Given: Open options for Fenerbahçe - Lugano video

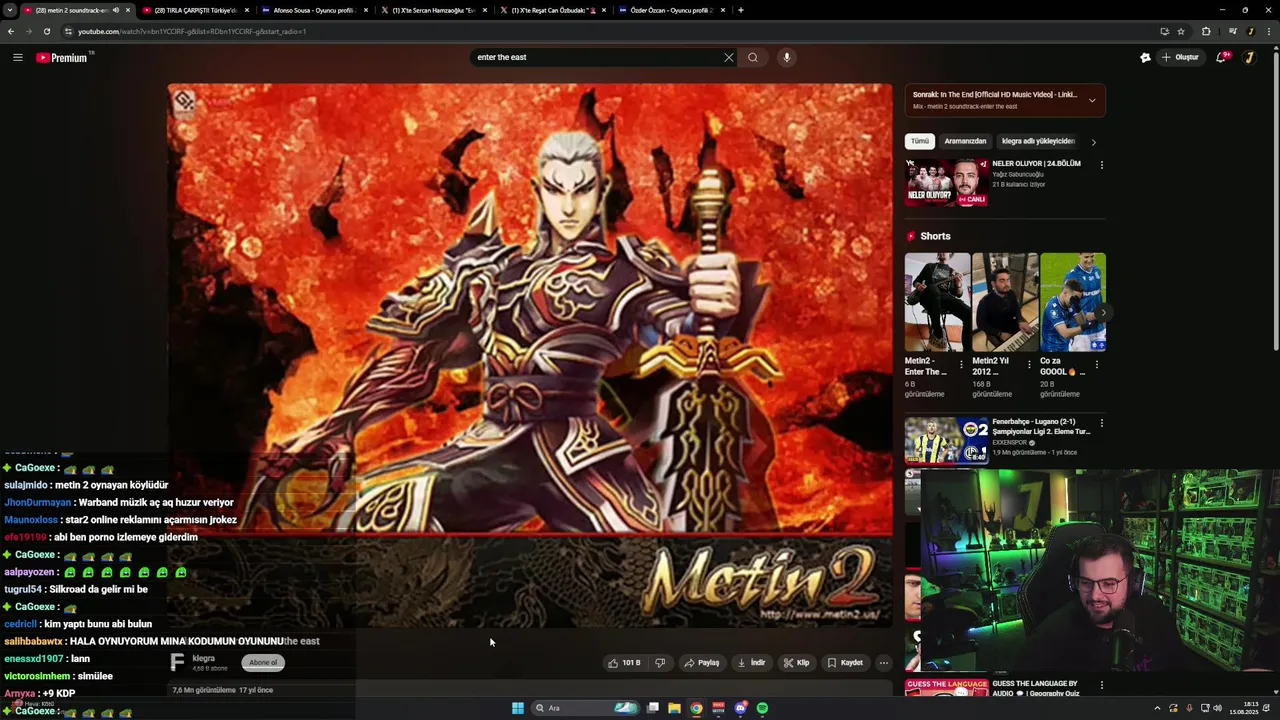Looking at the screenshot, I should 1101,423.
